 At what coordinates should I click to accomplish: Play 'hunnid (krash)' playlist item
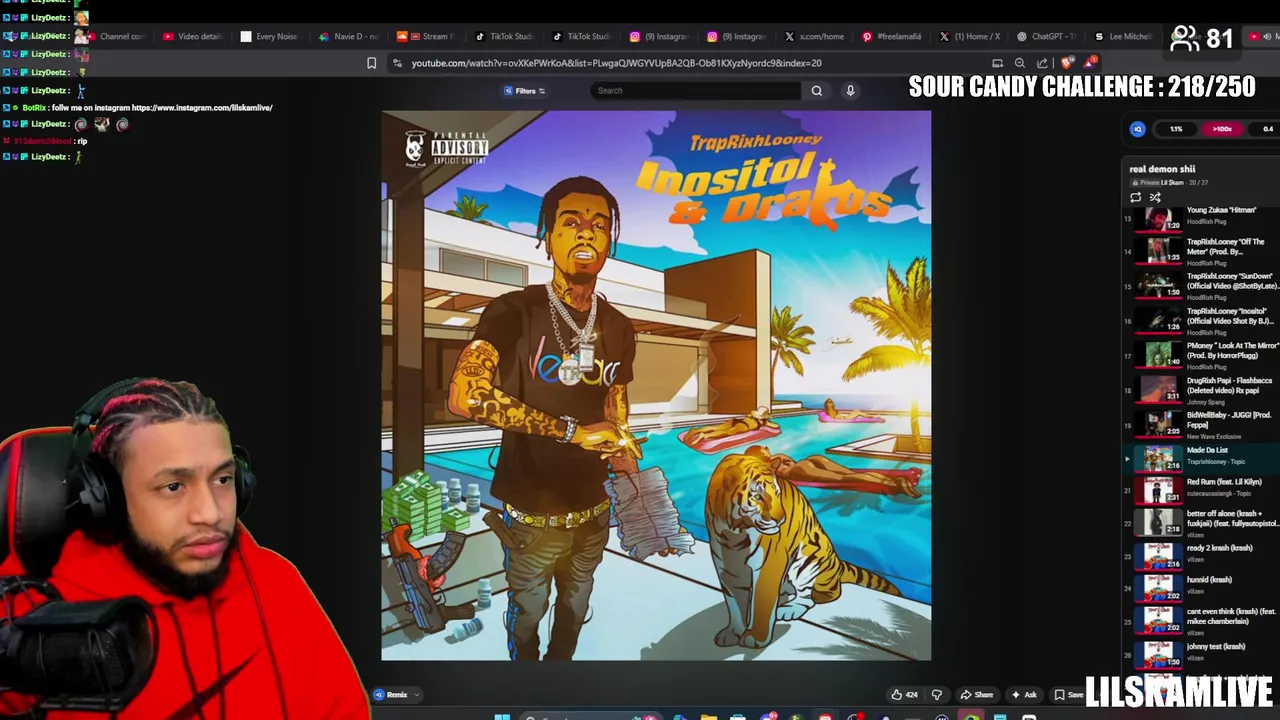[x=1203, y=587]
